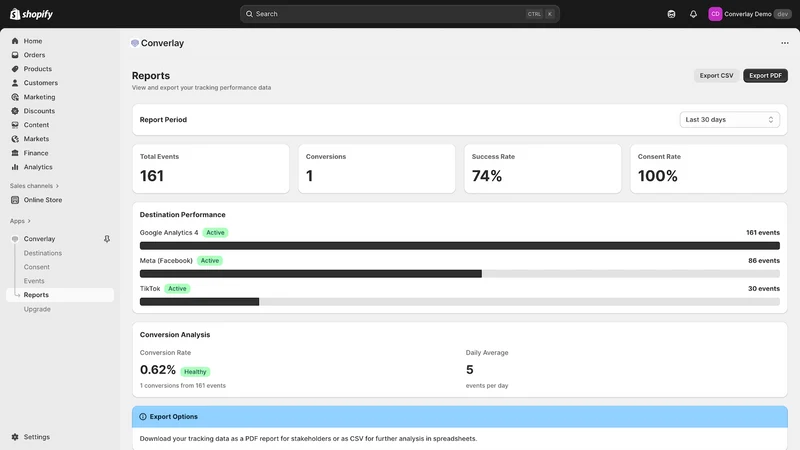This screenshot has width=800, height=450.
Task: Open the store sidekick icon in top bar
Action: click(671, 14)
